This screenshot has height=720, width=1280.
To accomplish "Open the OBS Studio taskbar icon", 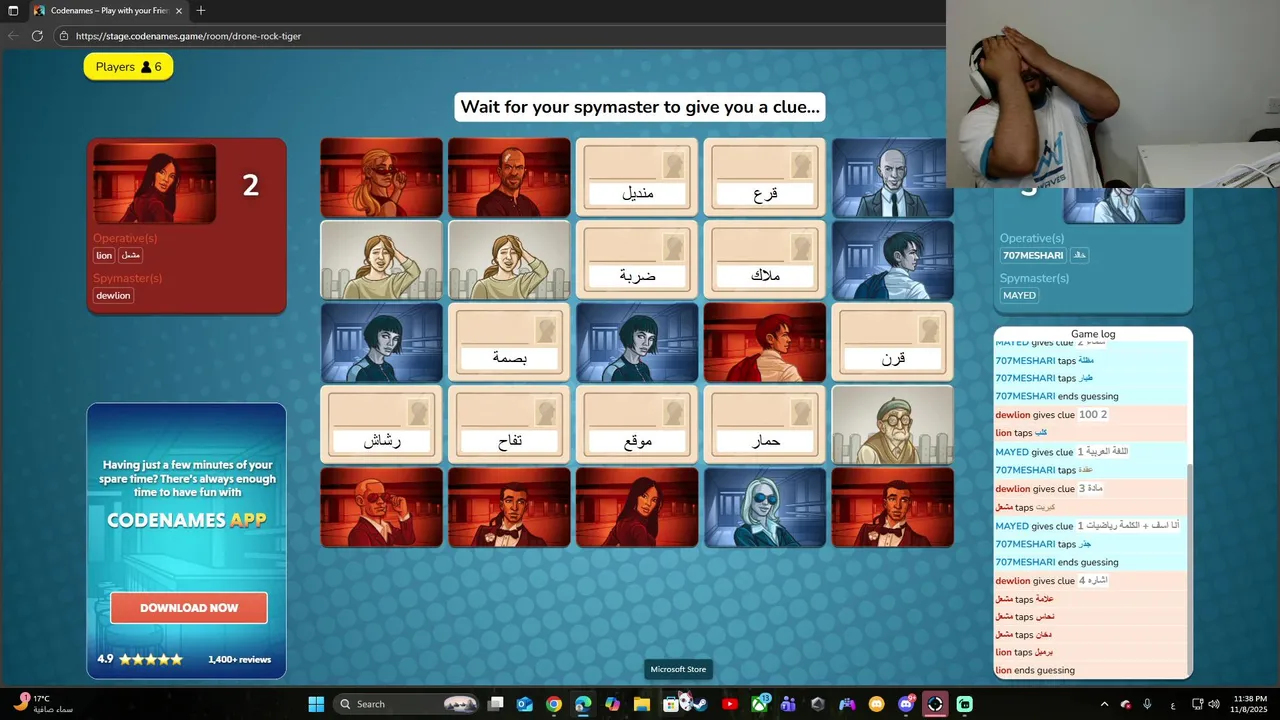I will click(935, 704).
